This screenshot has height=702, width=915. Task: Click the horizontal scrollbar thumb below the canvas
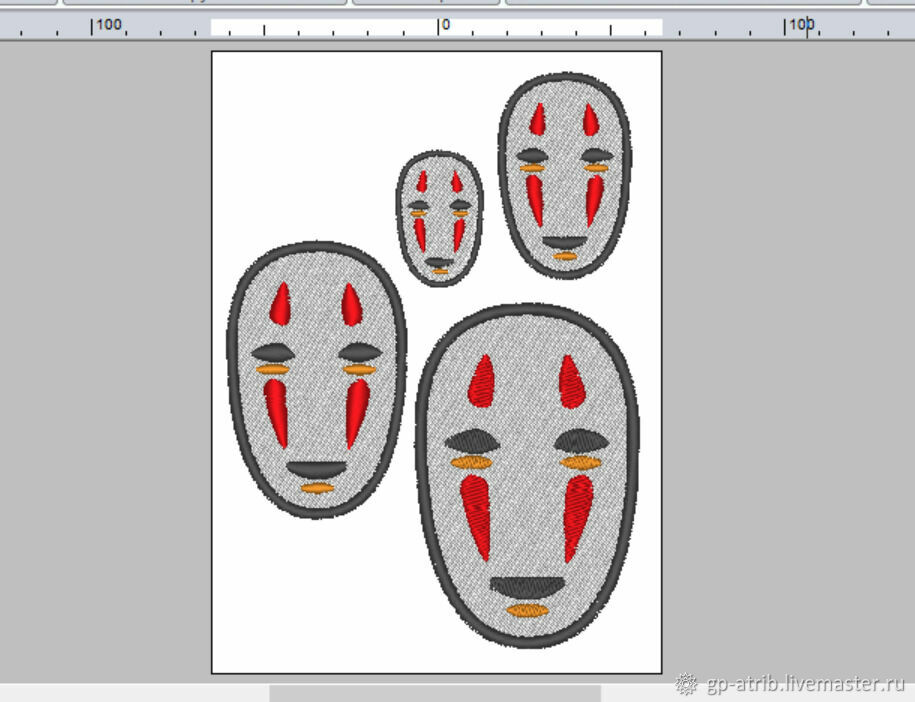pyautogui.click(x=435, y=693)
